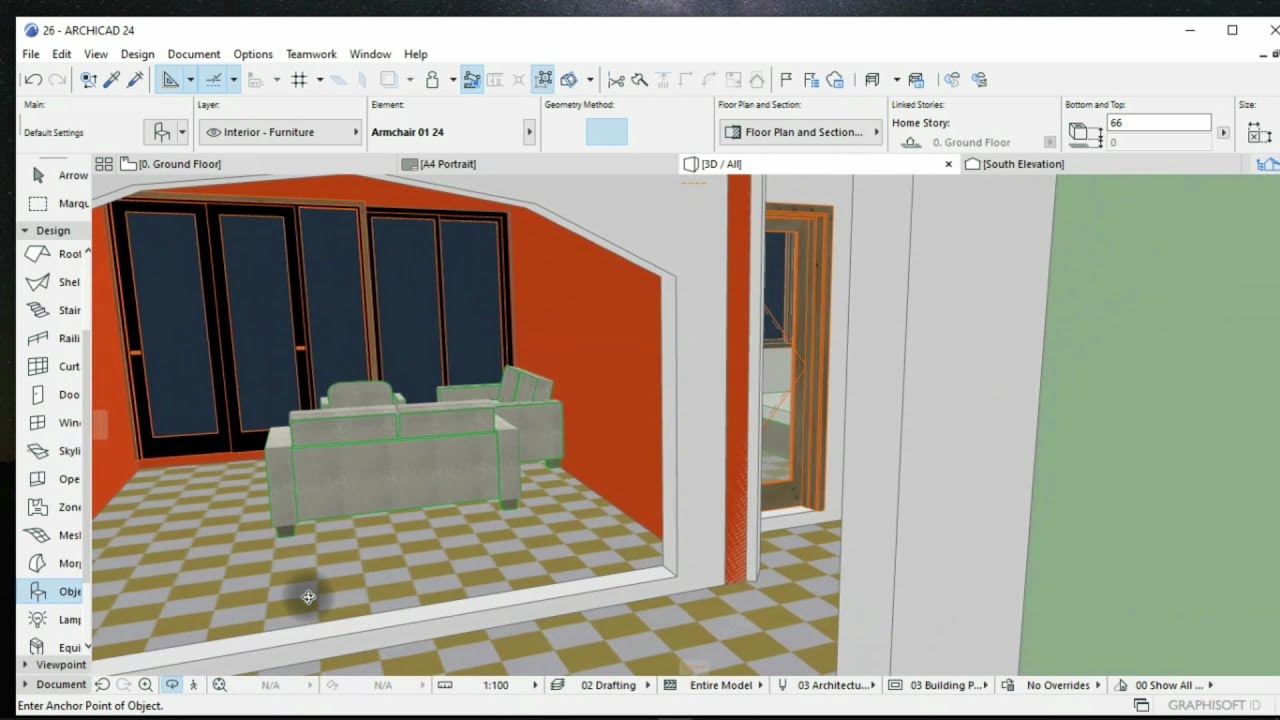The height and width of the screenshot is (720, 1280).
Task: Open the File menu
Action: (31, 54)
